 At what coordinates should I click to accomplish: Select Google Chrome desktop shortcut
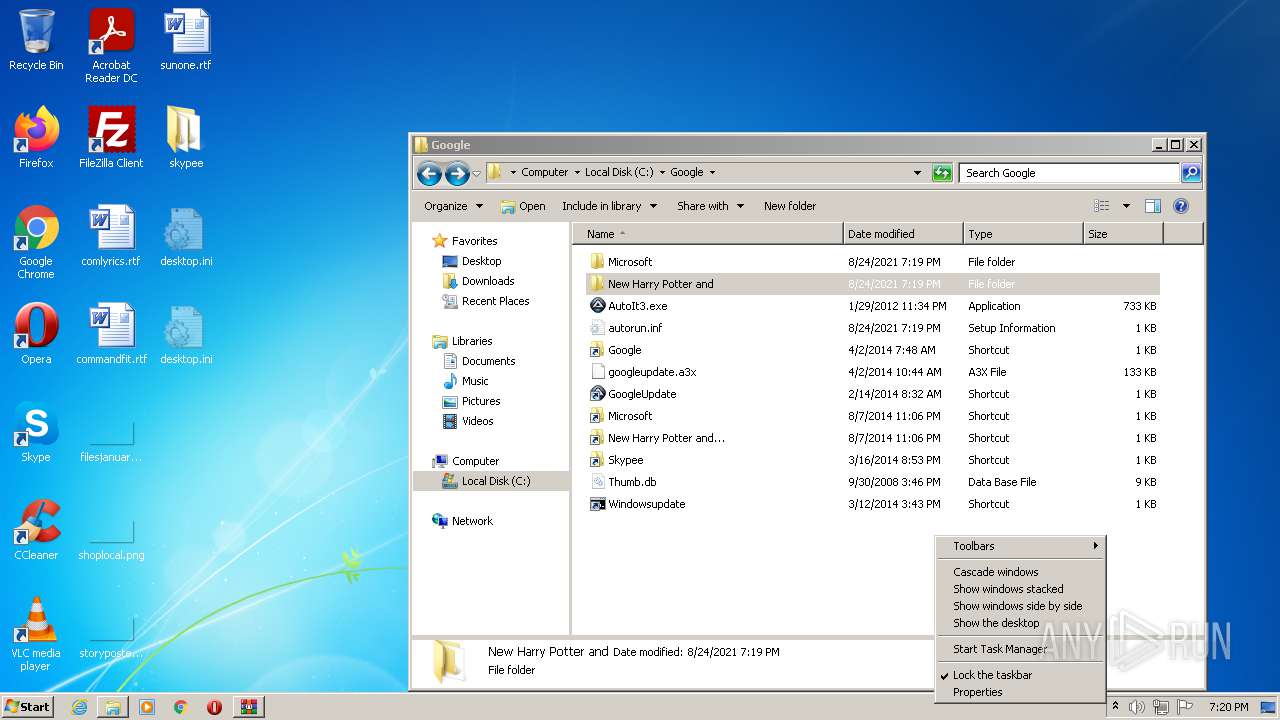[x=36, y=242]
